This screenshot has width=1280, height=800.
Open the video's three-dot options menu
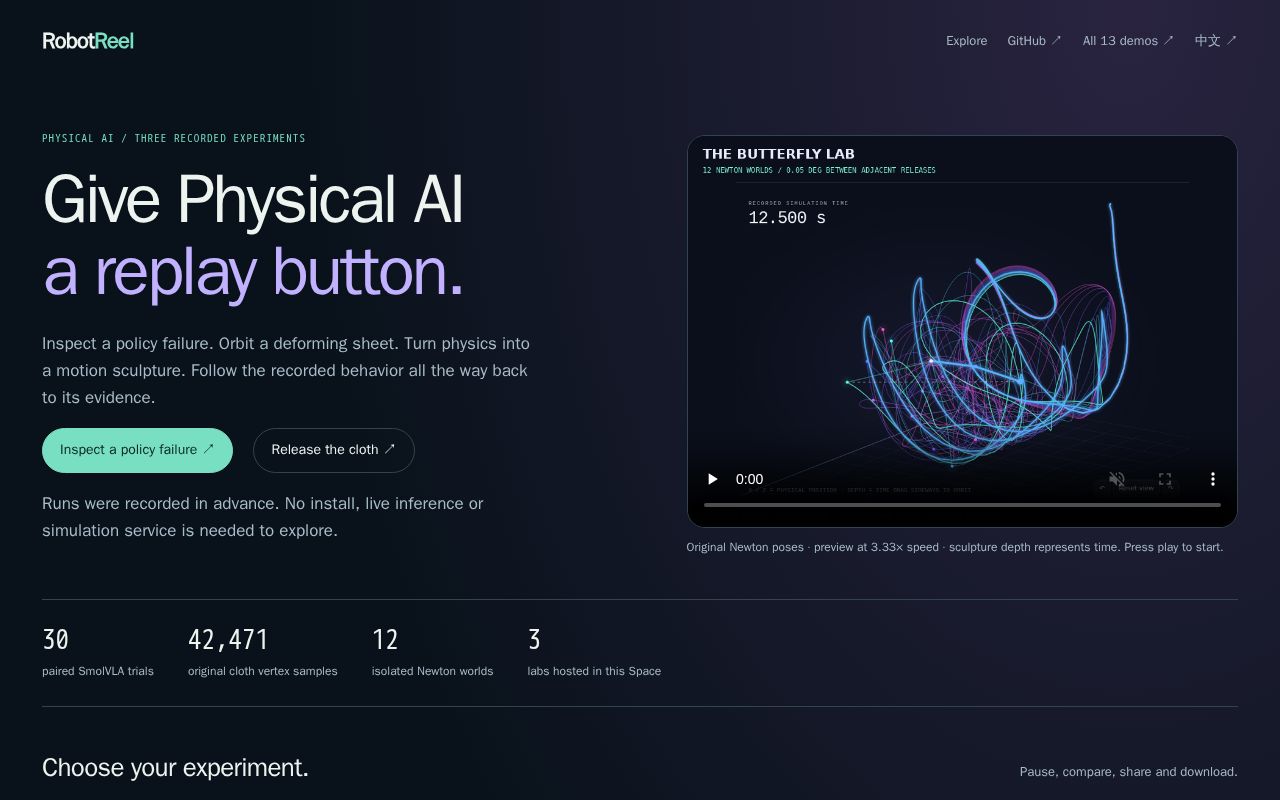[x=1213, y=479]
